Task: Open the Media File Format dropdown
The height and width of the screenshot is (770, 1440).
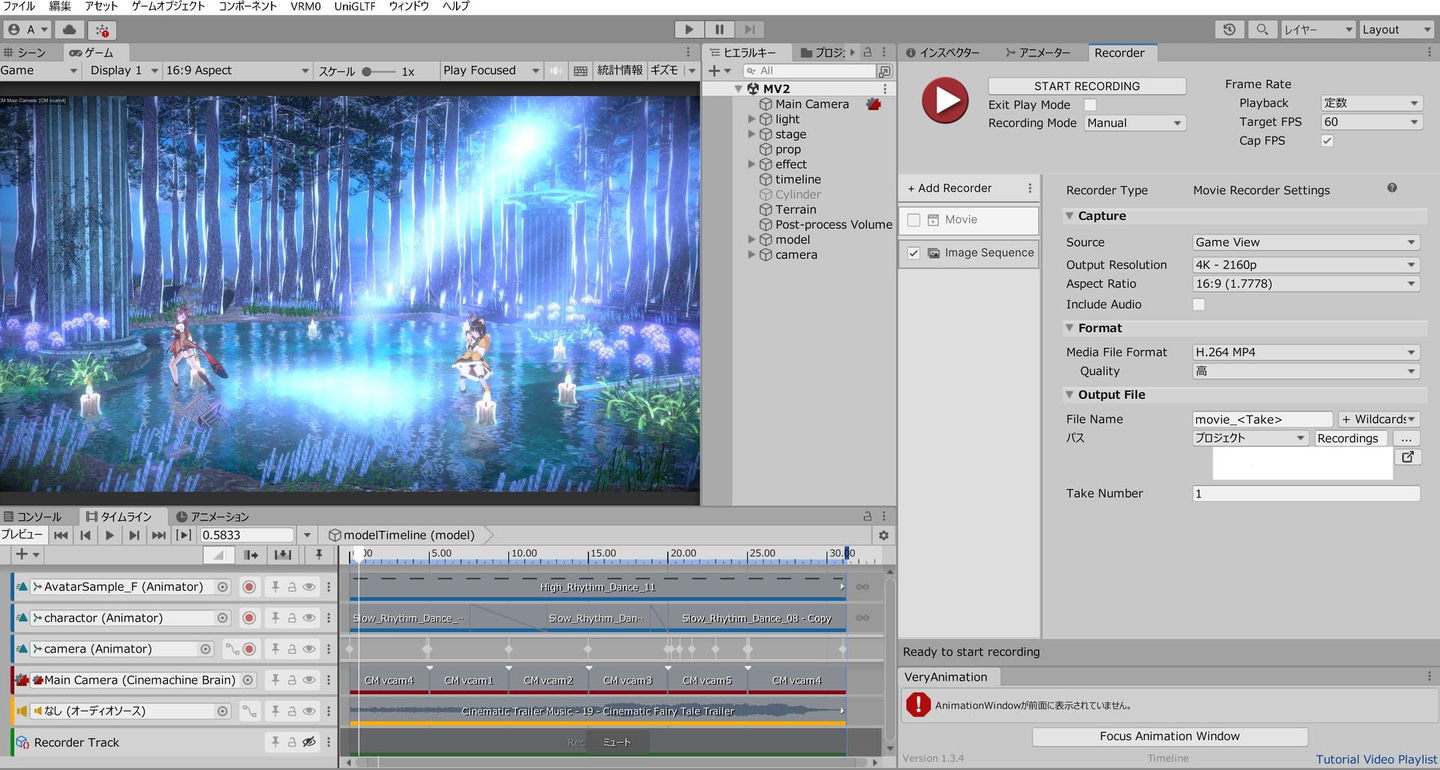Action: 1306,352
